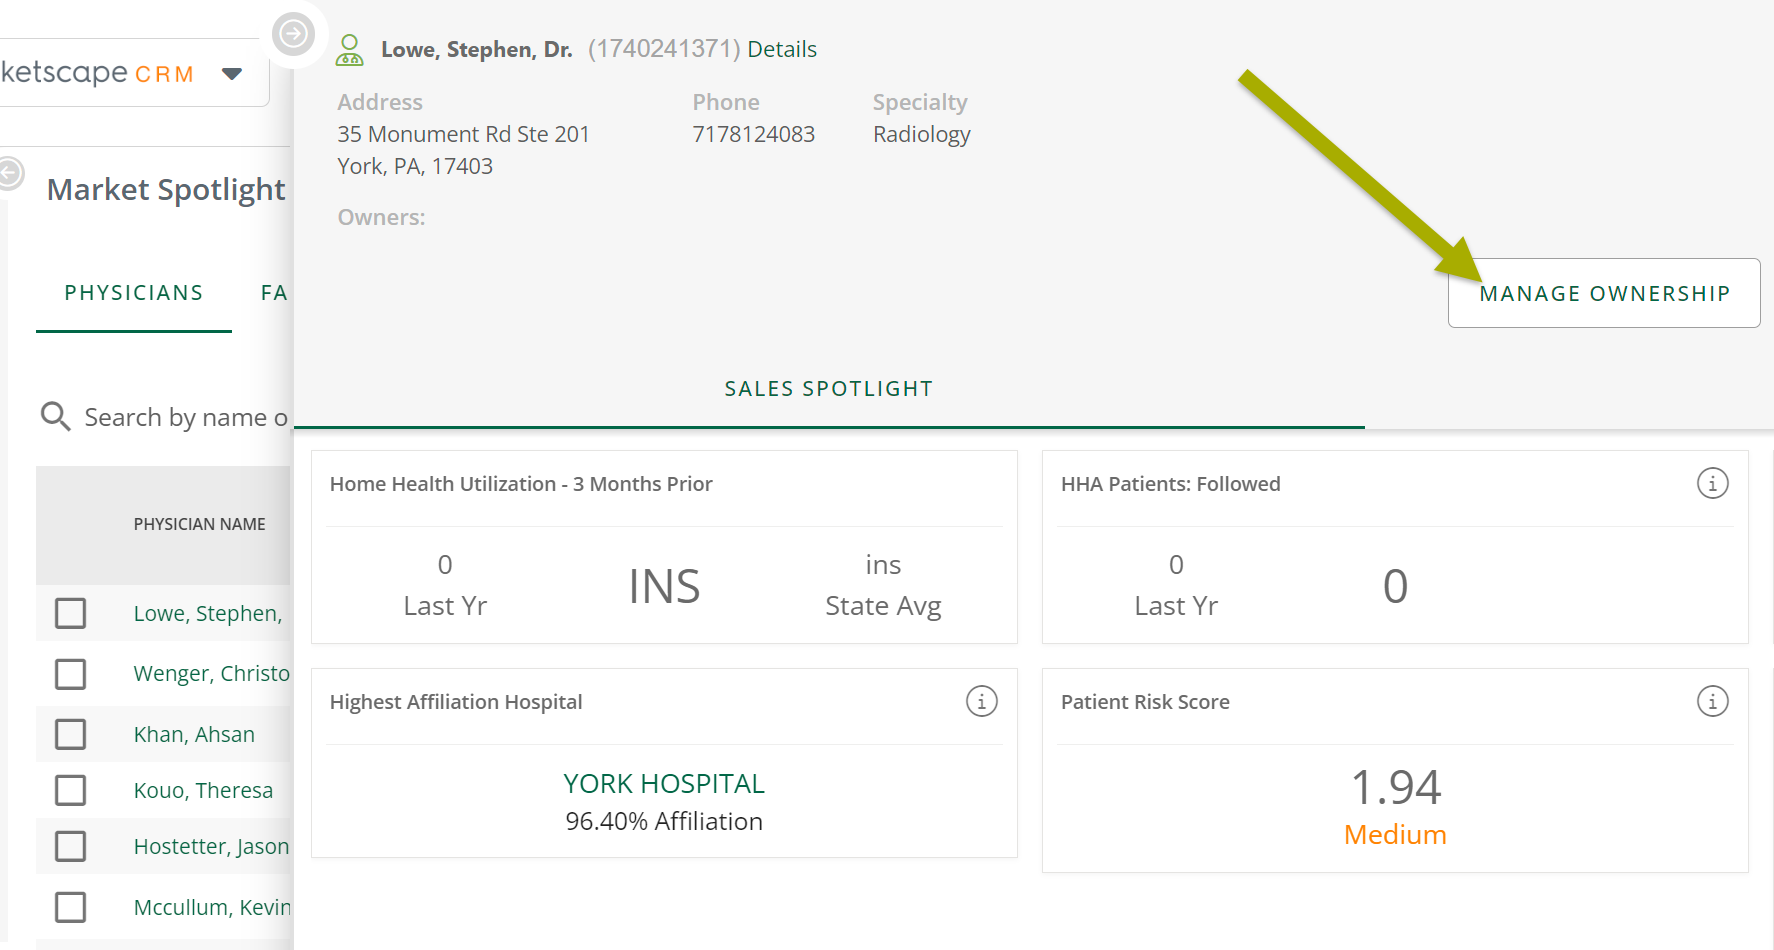Screen dimensions: 1774x950
Task: Expand the Marketscape CRM dropdown arrow
Action: (x=232, y=74)
